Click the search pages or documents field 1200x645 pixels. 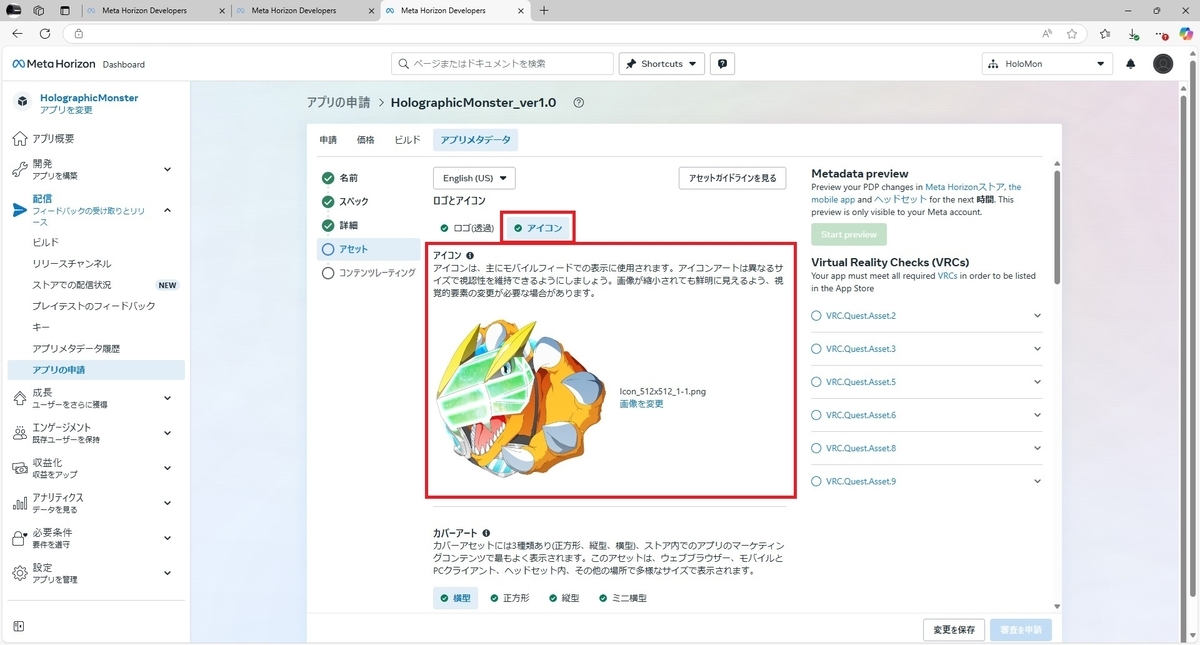click(502, 64)
